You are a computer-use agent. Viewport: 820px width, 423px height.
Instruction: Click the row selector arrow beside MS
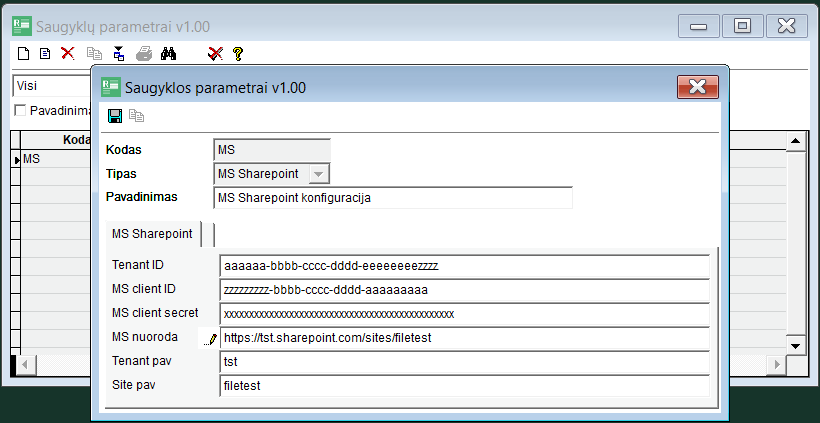(16, 159)
